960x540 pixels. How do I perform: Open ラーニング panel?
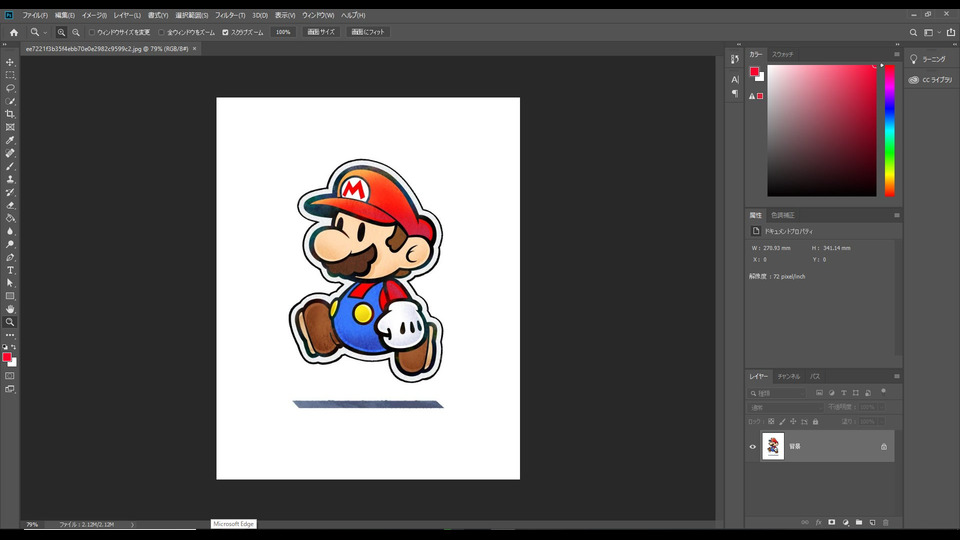928,59
